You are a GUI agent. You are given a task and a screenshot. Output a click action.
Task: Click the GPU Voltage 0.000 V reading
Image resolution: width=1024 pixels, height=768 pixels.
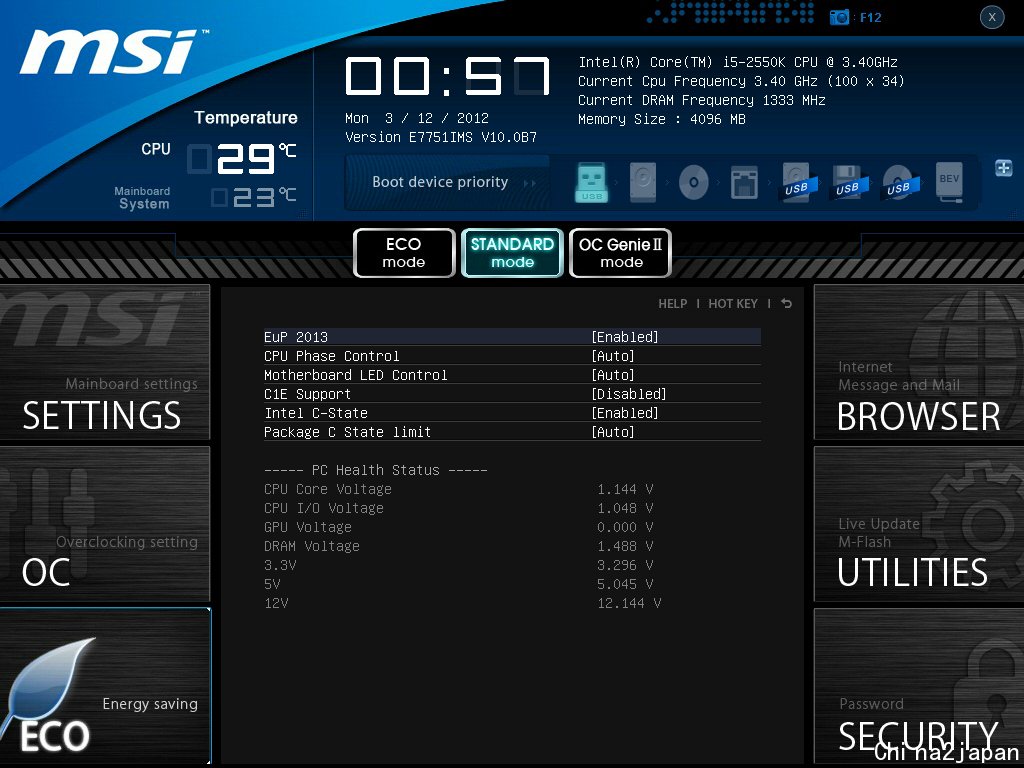[625, 527]
